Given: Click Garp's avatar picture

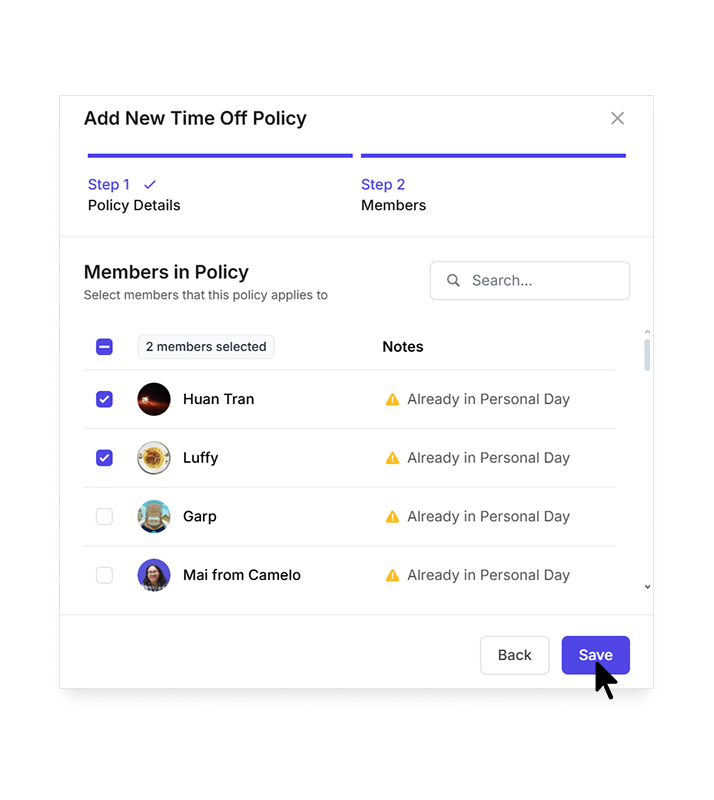Looking at the screenshot, I should [x=154, y=517].
